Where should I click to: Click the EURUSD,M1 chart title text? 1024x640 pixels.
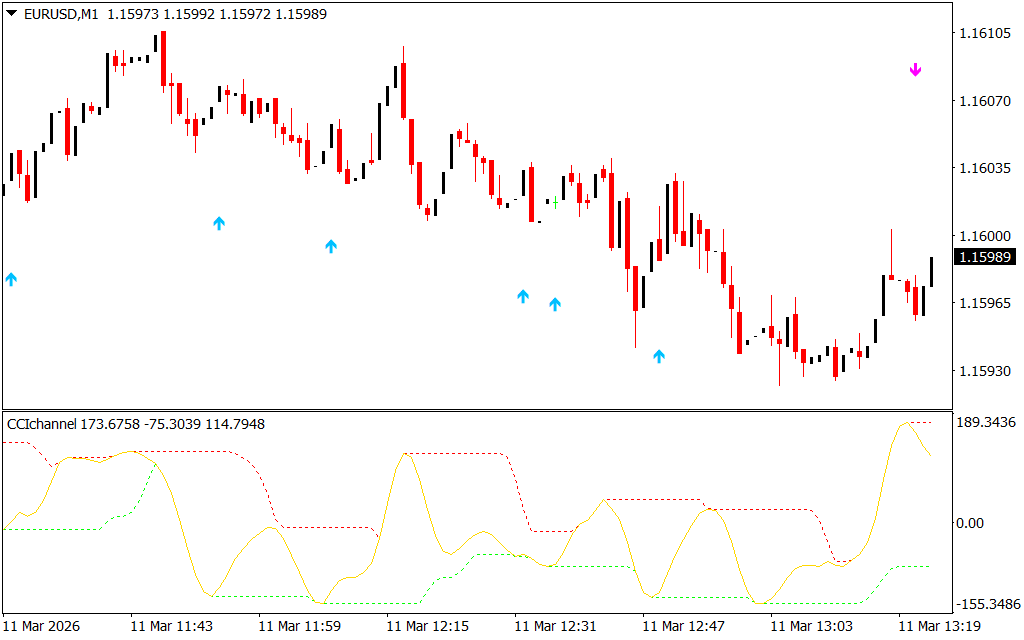coord(62,14)
